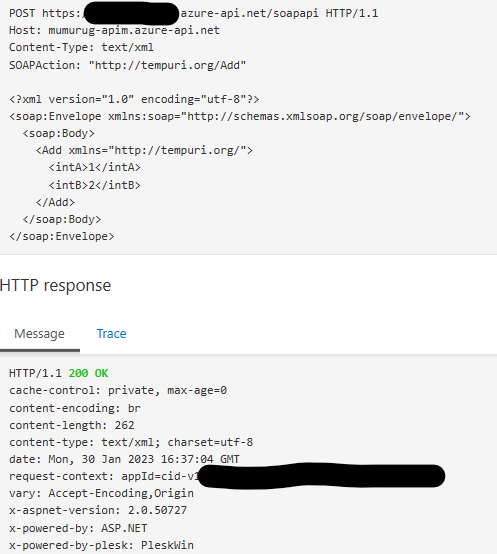This screenshot has width=497, height=554.
Task: Click the opening soap:Body tag
Action: pyautogui.click(x=59, y=134)
